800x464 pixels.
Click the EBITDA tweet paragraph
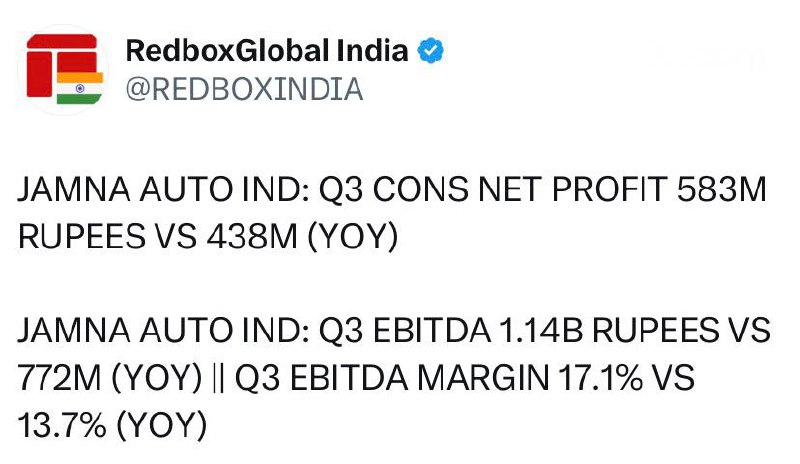pos(390,380)
